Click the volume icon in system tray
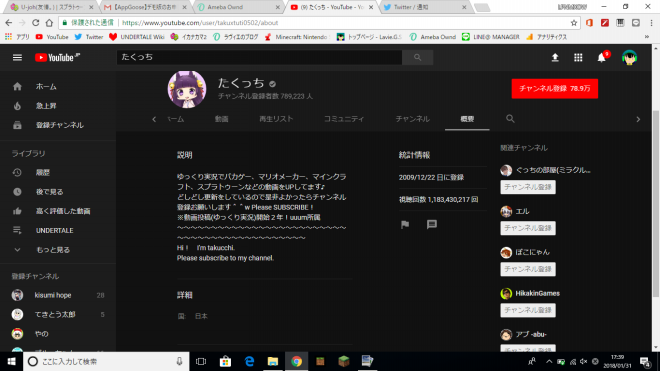Viewport: 660px width, 371px height. (x=584, y=361)
